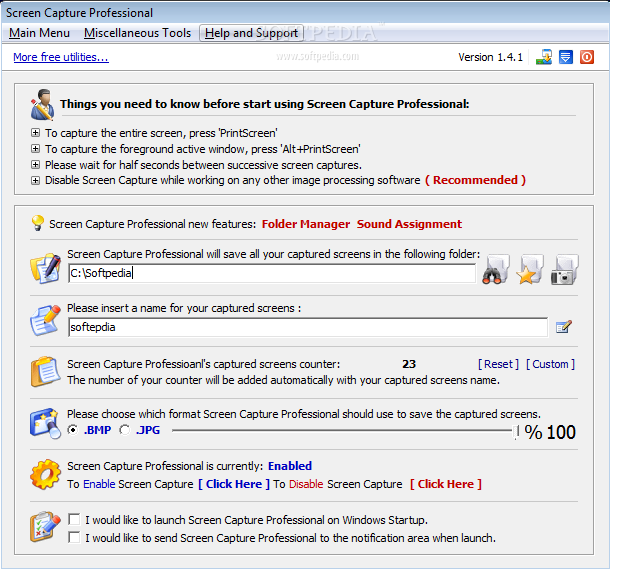Click the blue send-to-tray icon
The image size is (637, 573).
click(x=566, y=57)
